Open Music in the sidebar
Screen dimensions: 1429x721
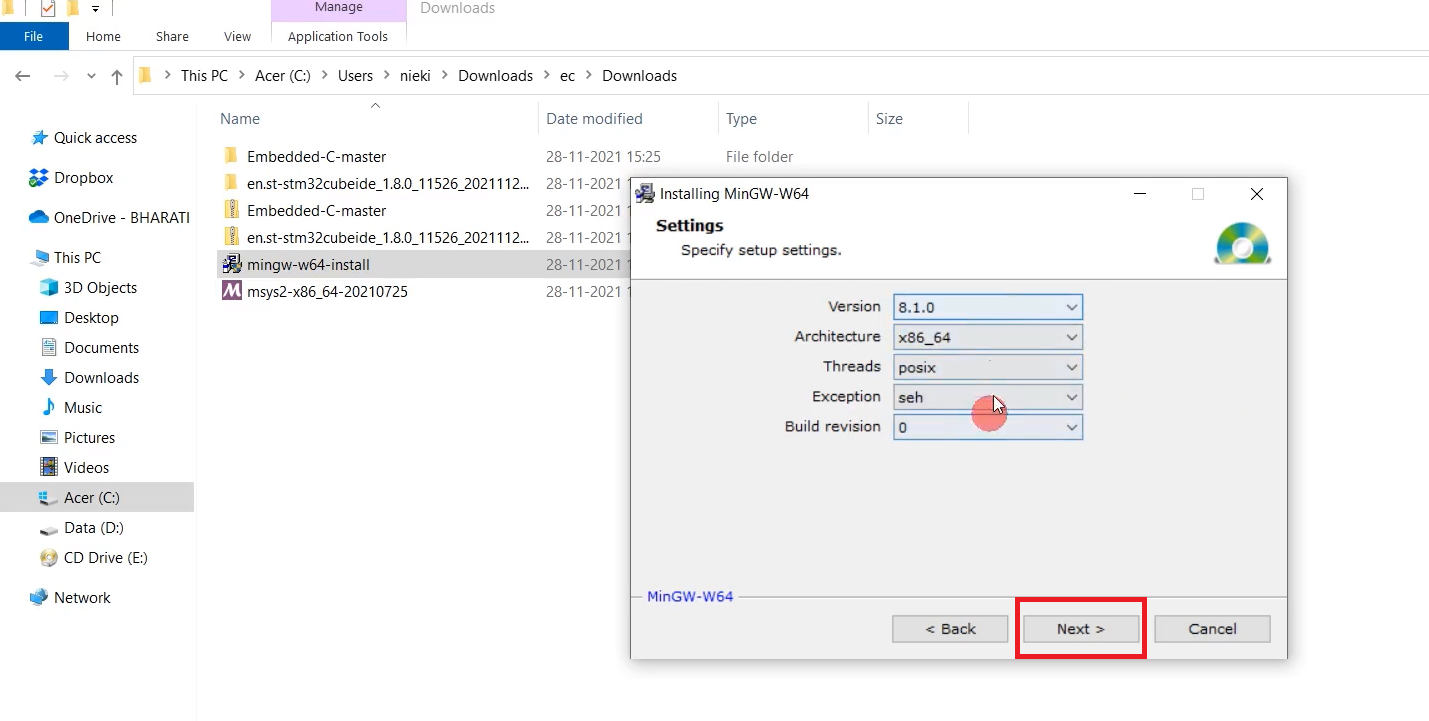click(83, 408)
